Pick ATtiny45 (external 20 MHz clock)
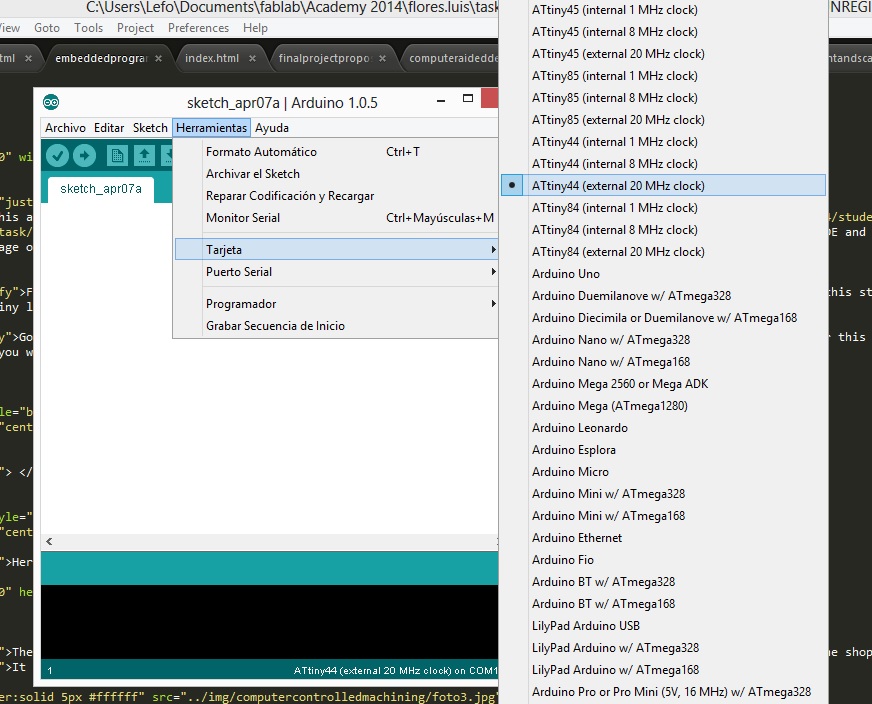Screen dimensions: 872x704 [x=663, y=54]
